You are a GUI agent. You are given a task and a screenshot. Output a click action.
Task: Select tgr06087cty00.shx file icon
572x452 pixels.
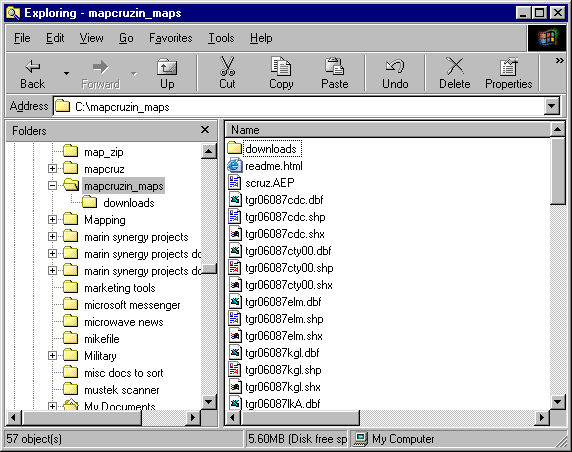(235, 285)
